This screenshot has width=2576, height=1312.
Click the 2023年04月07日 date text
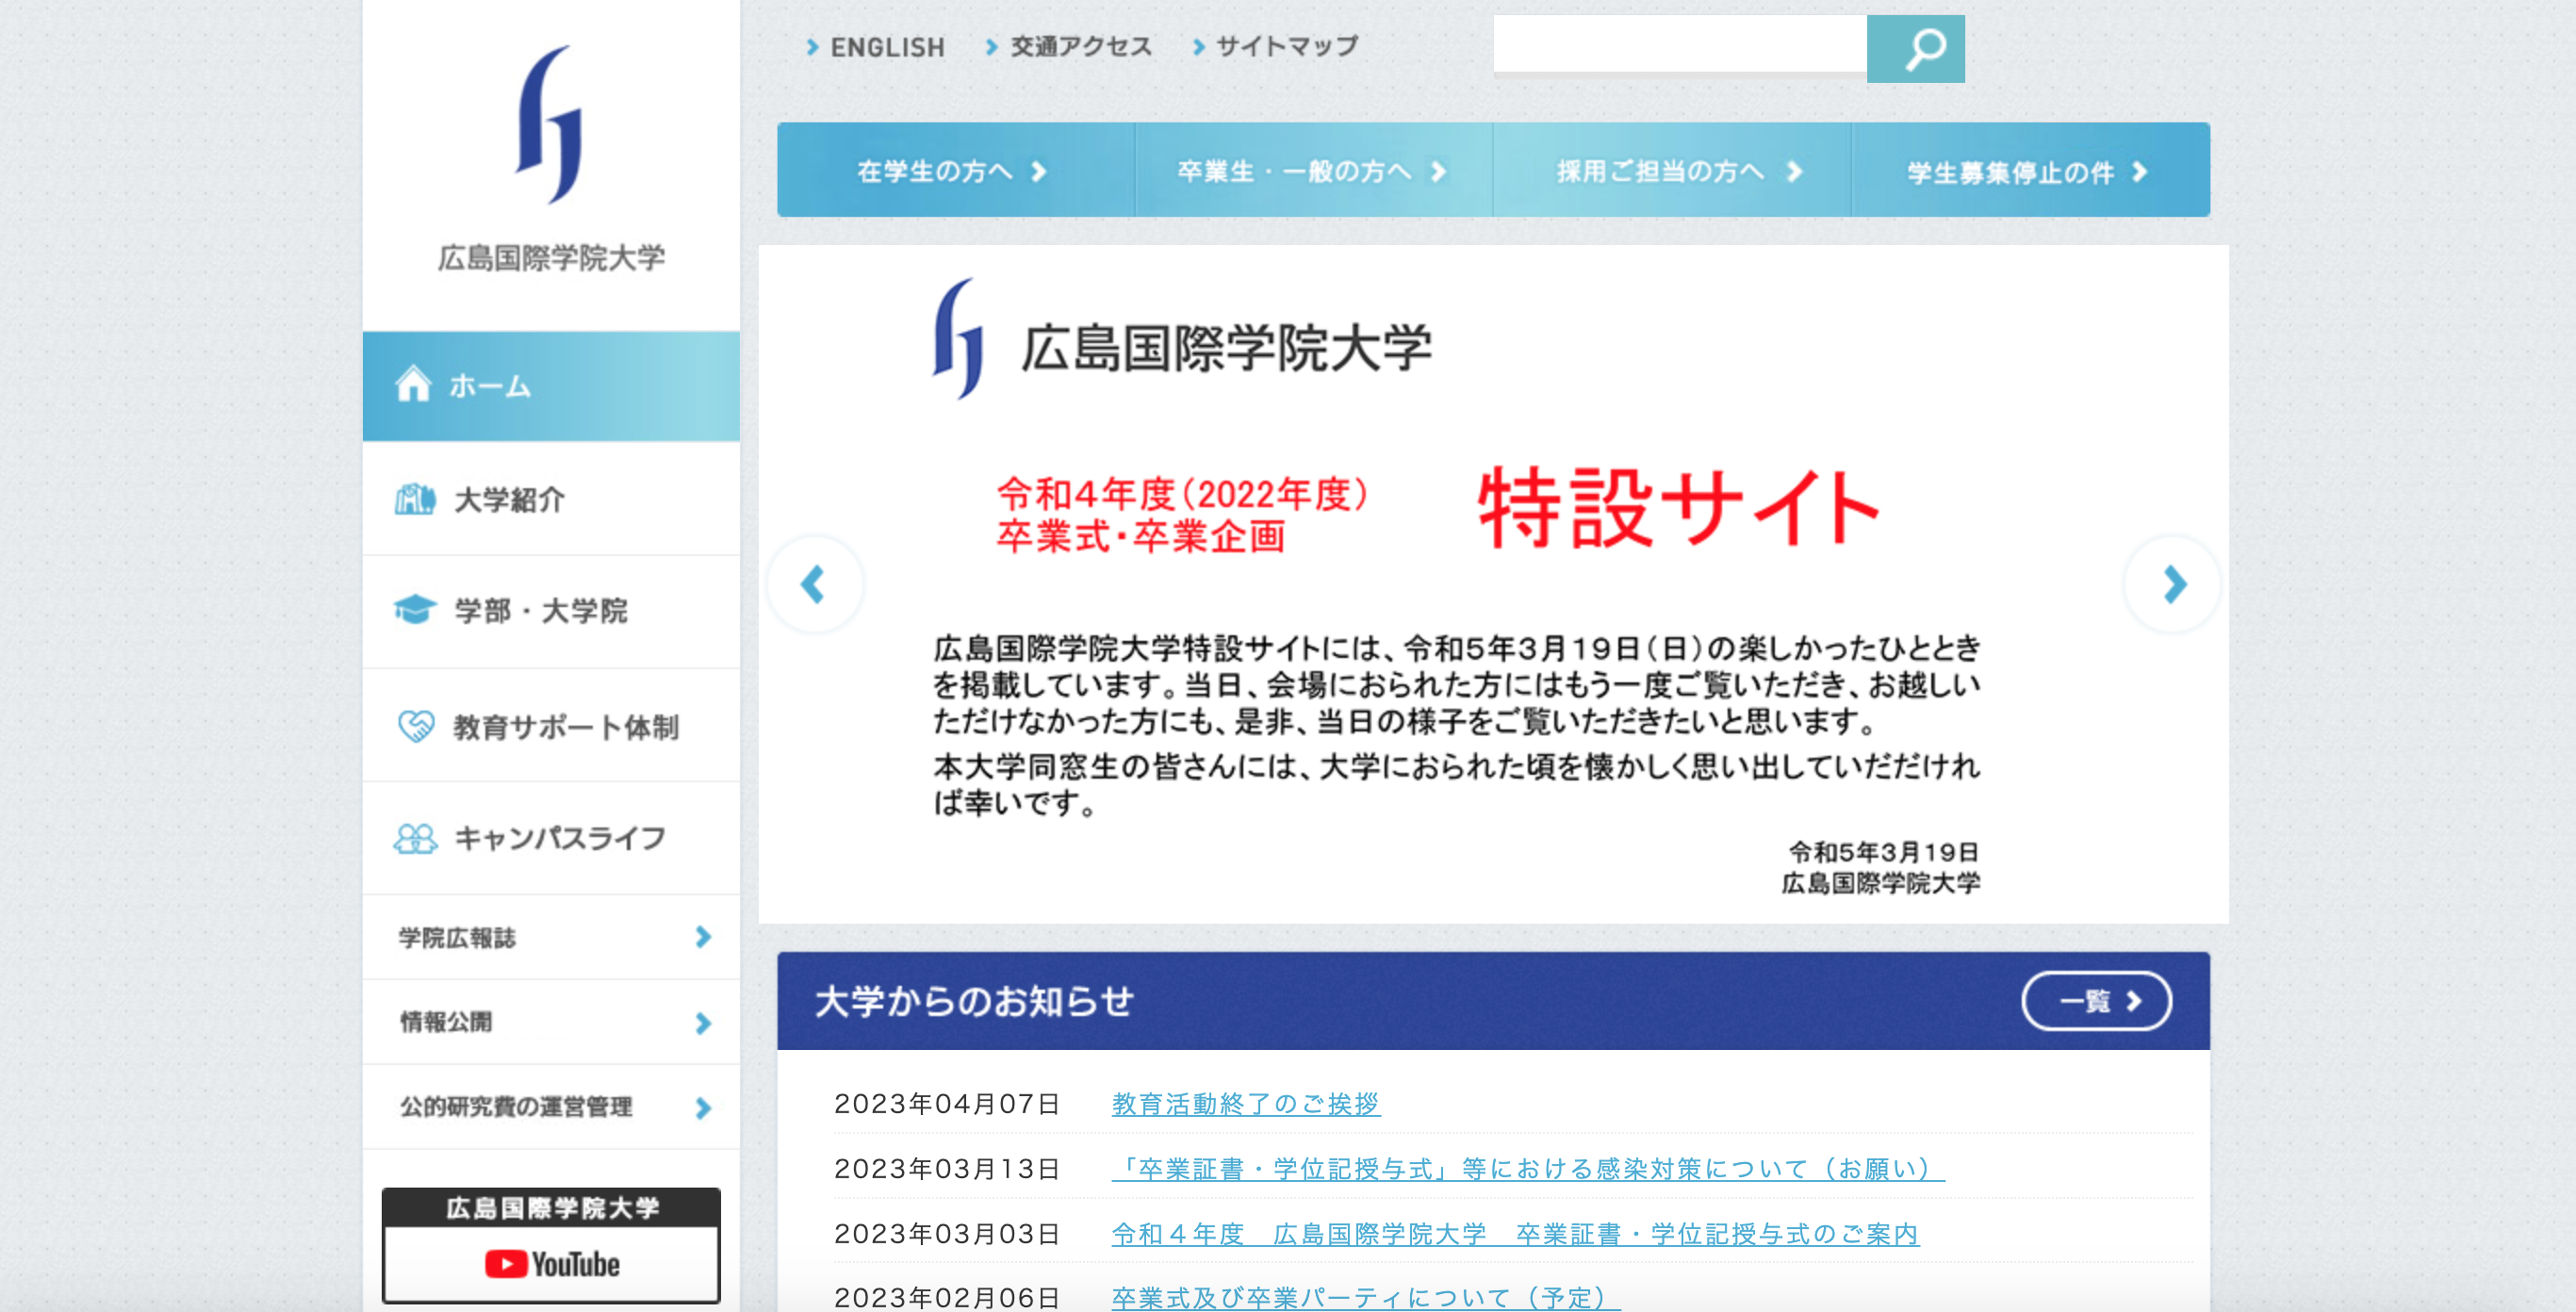(x=946, y=1104)
